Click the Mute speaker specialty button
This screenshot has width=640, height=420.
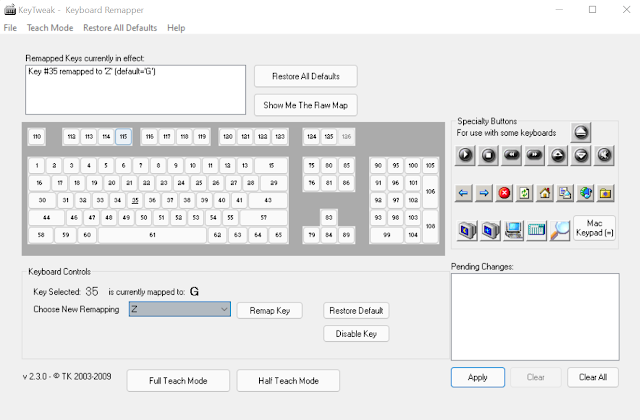(x=604, y=155)
